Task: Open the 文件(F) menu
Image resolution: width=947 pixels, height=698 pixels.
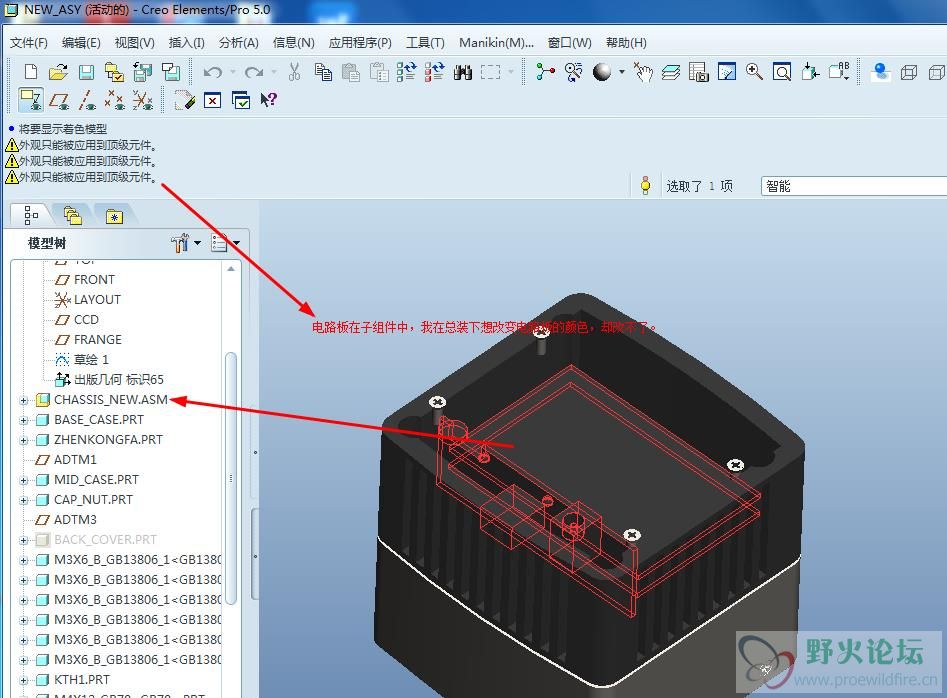Action: coord(28,43)
